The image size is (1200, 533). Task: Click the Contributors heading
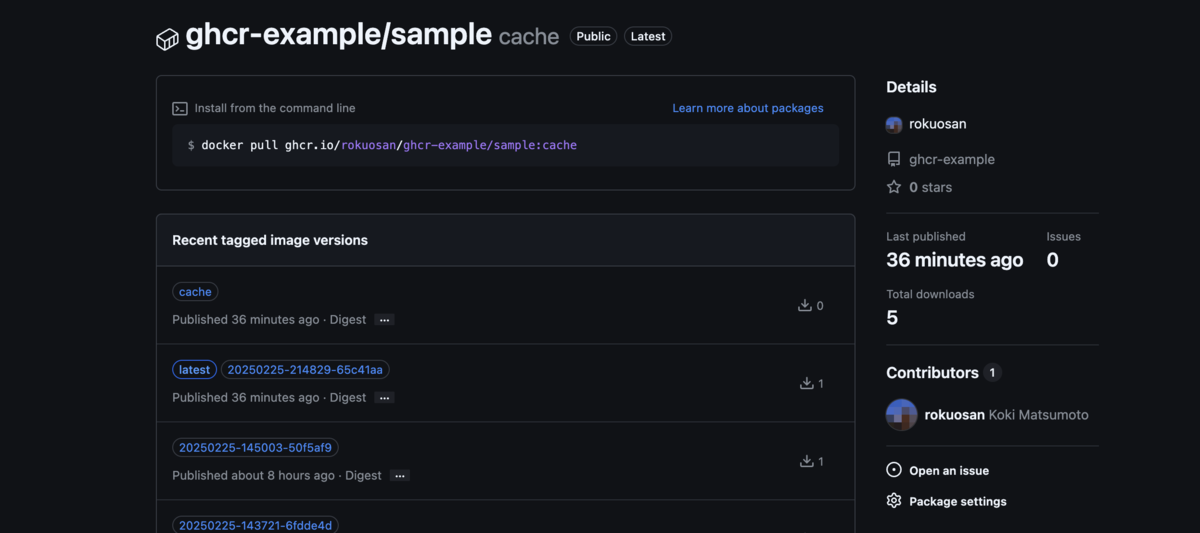coord(932,372)
